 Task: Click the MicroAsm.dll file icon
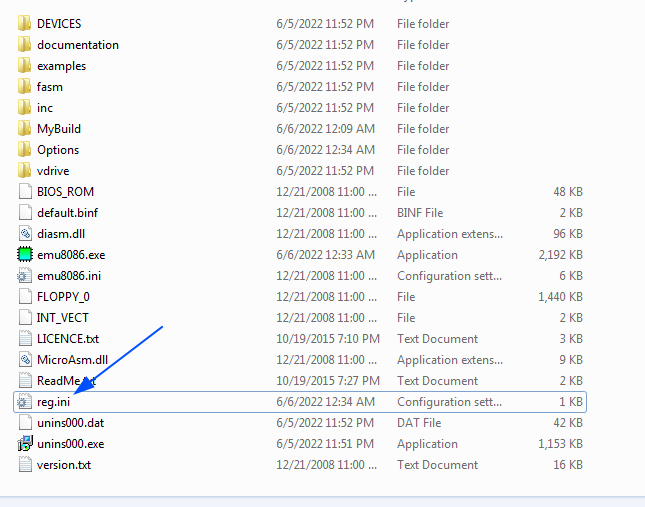[25, 360]
